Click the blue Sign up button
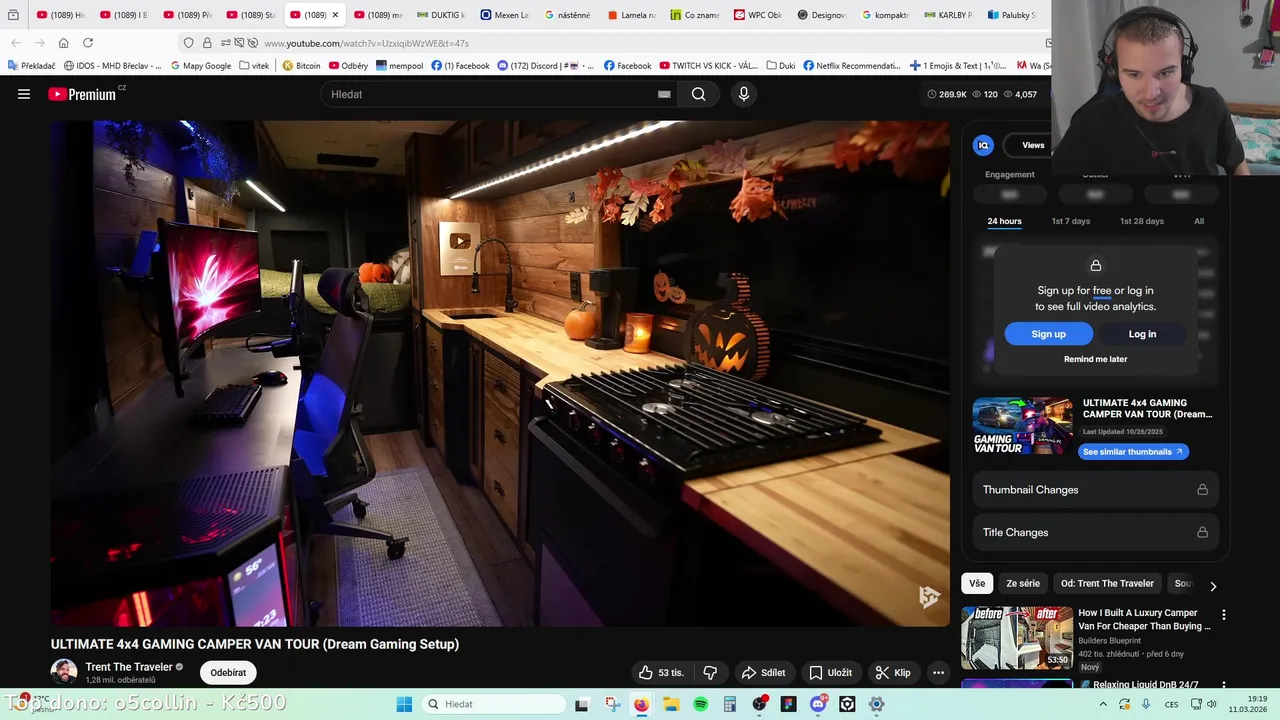This screenshot has height=720, width=1280. [1048, 334]
